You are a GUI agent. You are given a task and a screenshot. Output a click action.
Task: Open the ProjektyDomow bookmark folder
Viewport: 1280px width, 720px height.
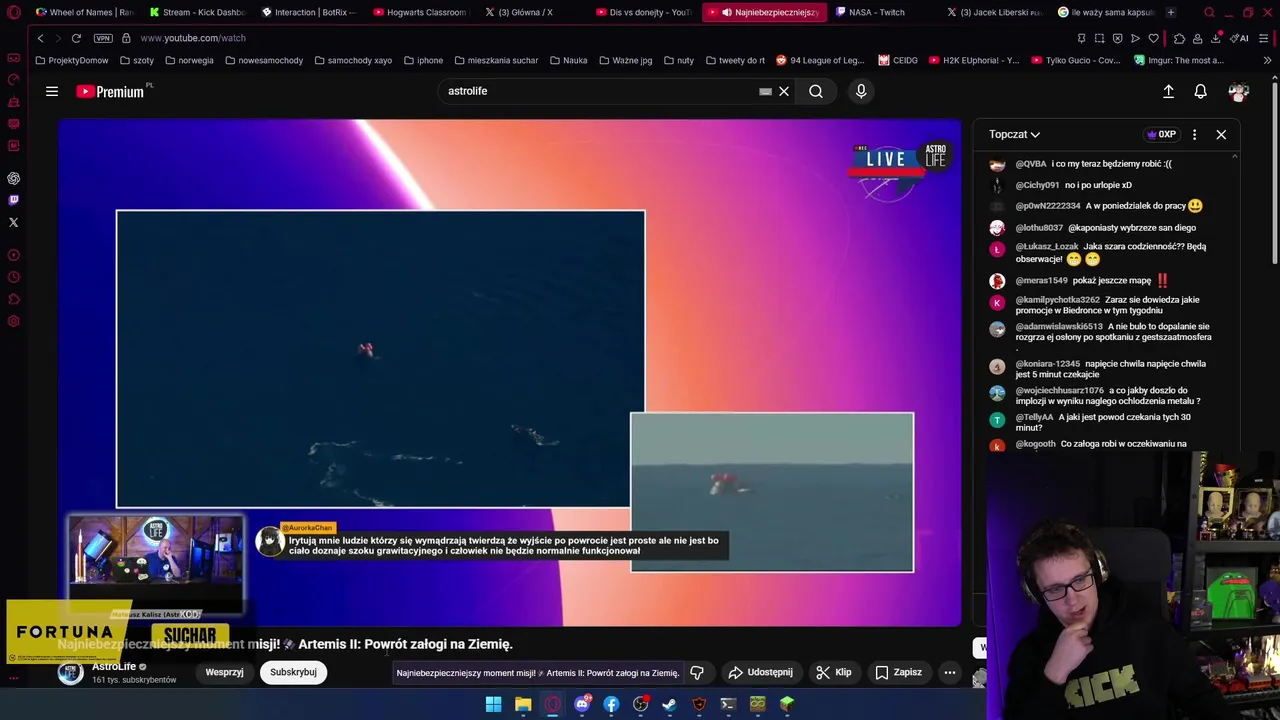(71, 60)
